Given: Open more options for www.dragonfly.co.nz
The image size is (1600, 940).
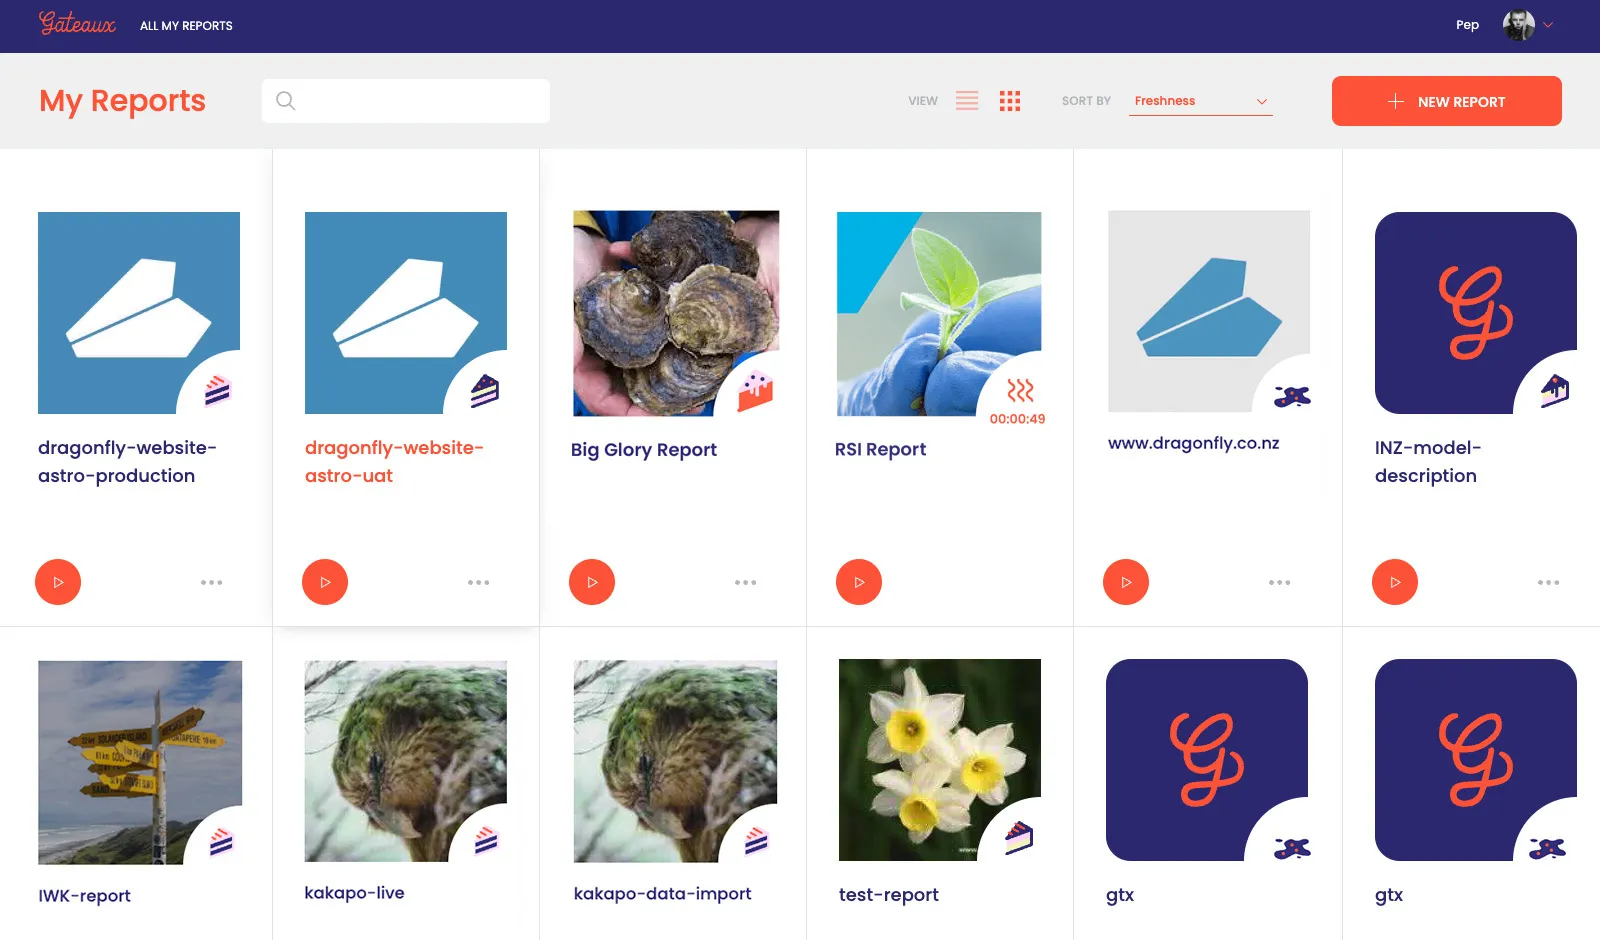Looking at the screenshot, I should coord(1280,582).
